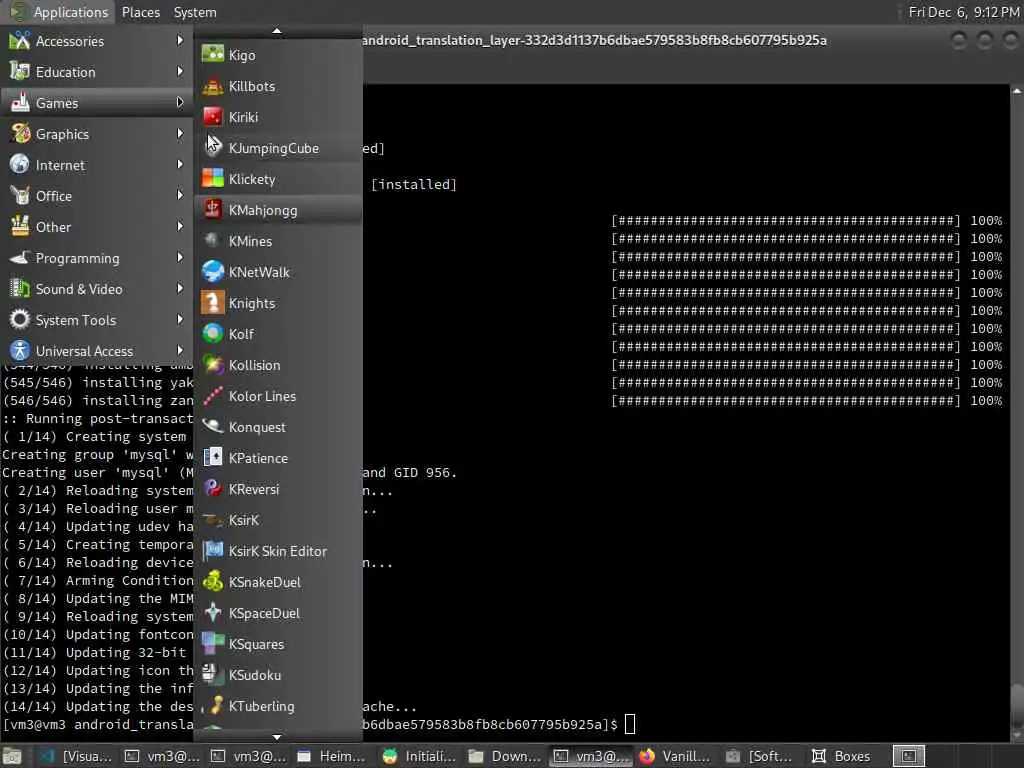The image size is (1024, 768).
Task: Open KTuberling game
Action: tap(278, 706)
